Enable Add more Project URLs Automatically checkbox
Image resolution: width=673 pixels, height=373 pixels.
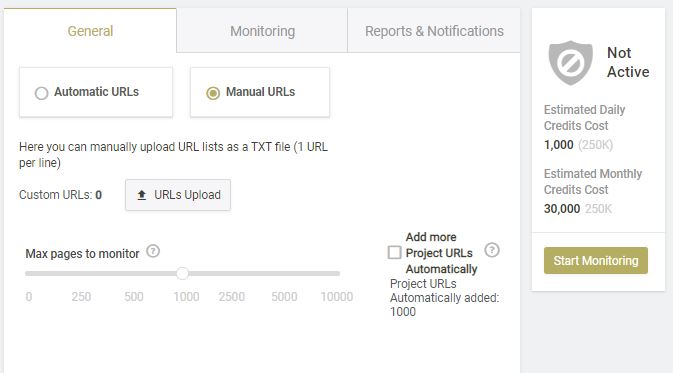(x=394, y=252)
